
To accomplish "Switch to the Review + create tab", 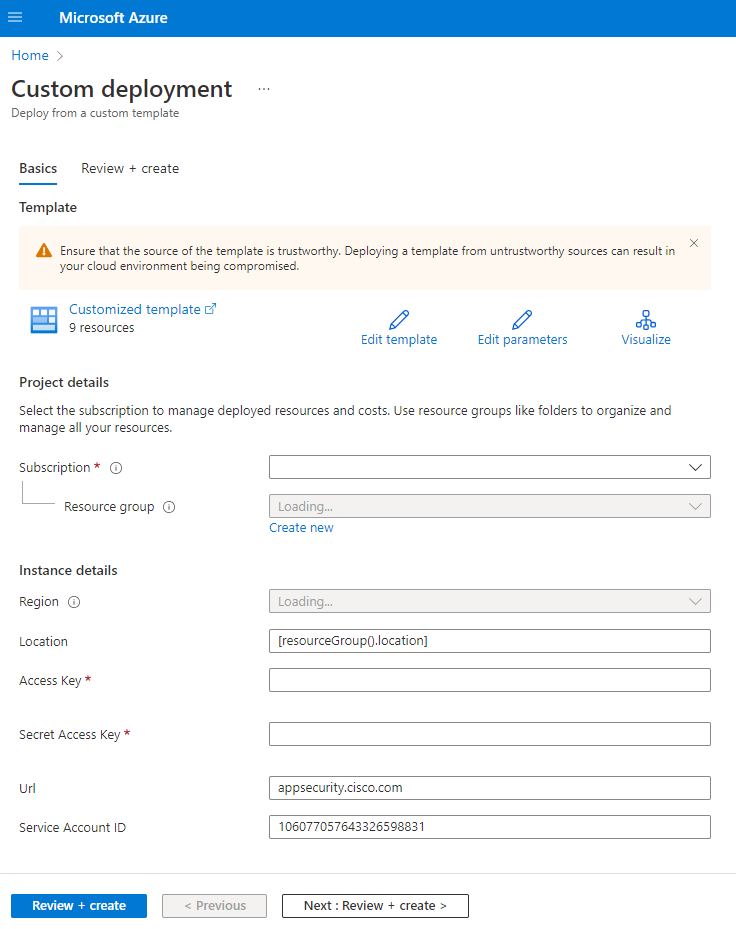I will pos(130,168).
